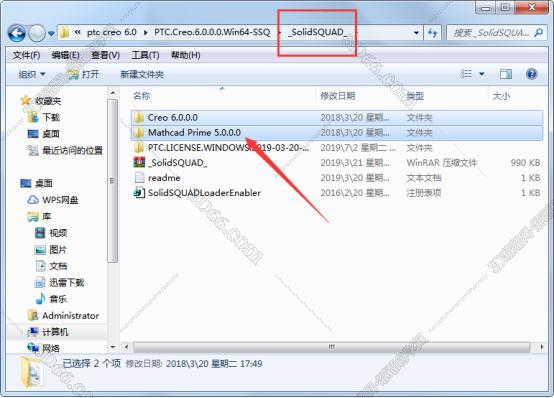554x398 pixels.
Task: Open WPS网盘 in sidebar
Action: pos(60,200)
